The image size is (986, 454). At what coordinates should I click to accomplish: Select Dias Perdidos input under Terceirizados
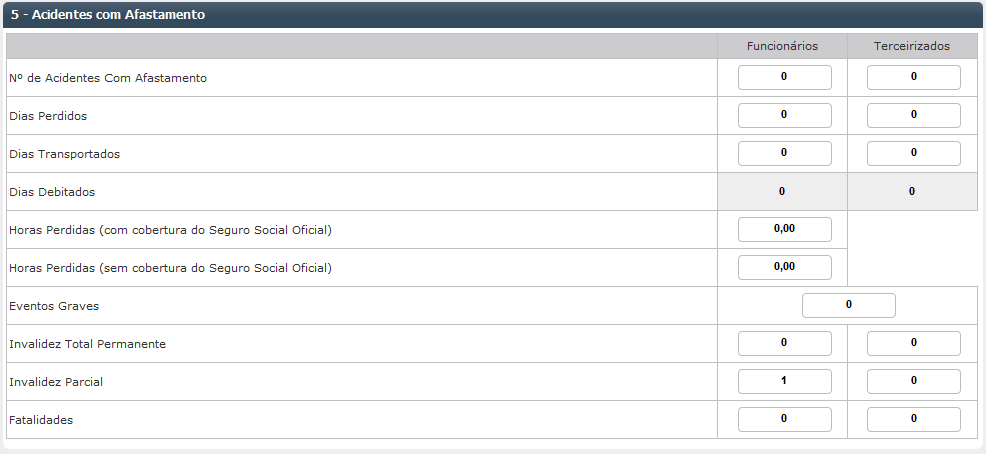(913, 116)
